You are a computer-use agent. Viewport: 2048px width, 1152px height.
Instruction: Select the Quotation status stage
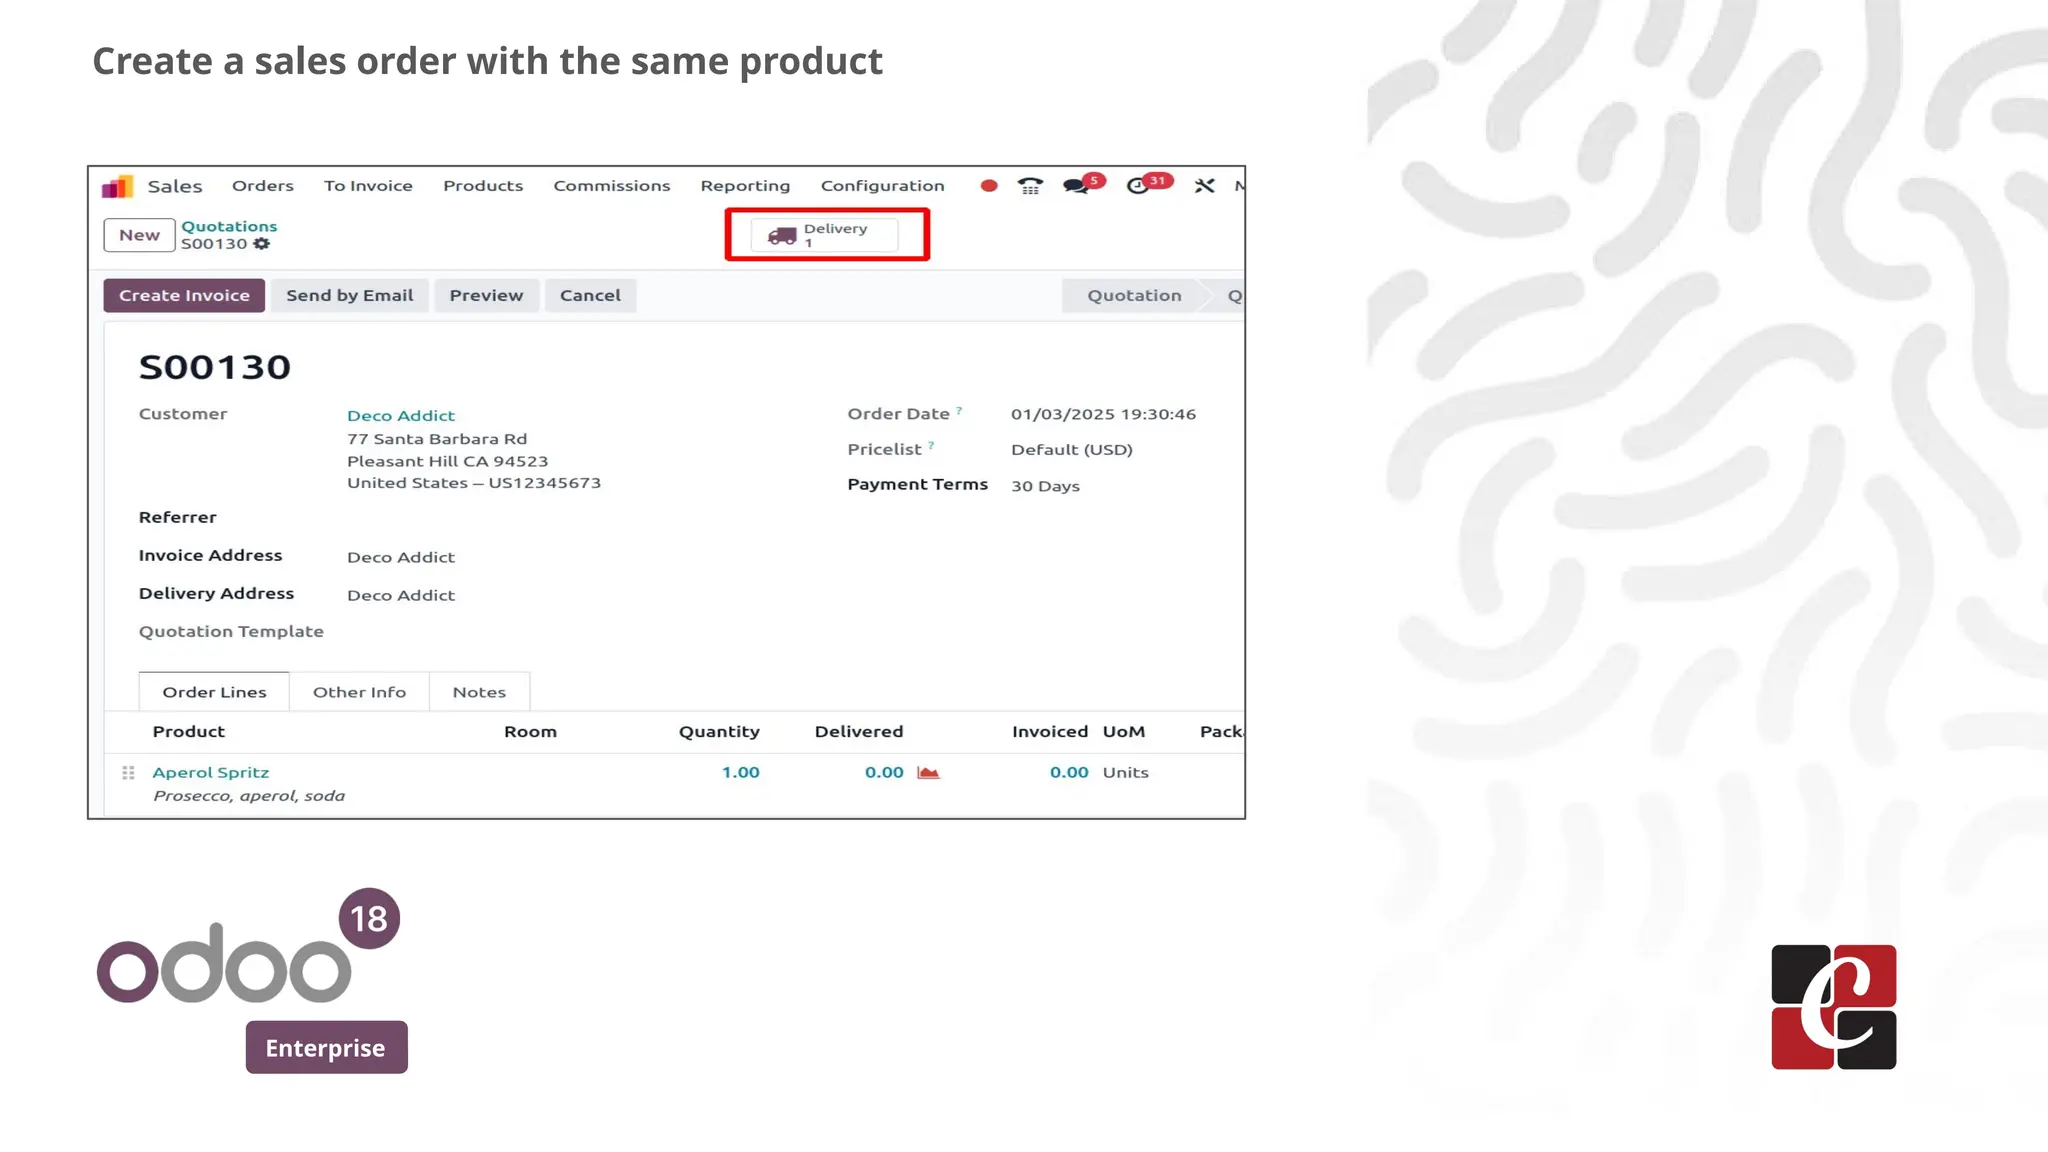tap(1134, 295)
